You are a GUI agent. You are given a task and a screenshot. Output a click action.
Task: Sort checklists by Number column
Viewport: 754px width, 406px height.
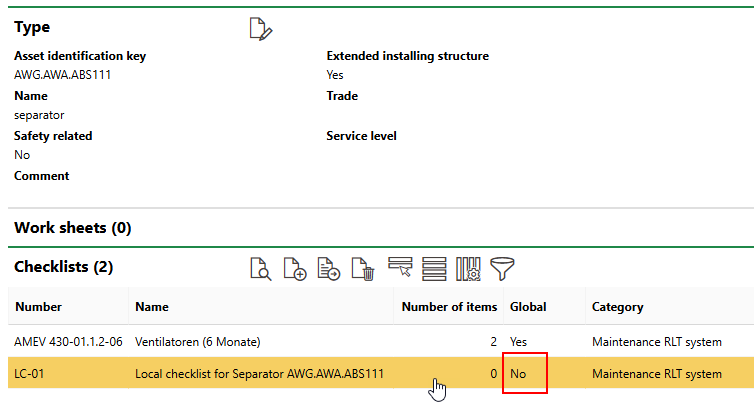point(38,307)
